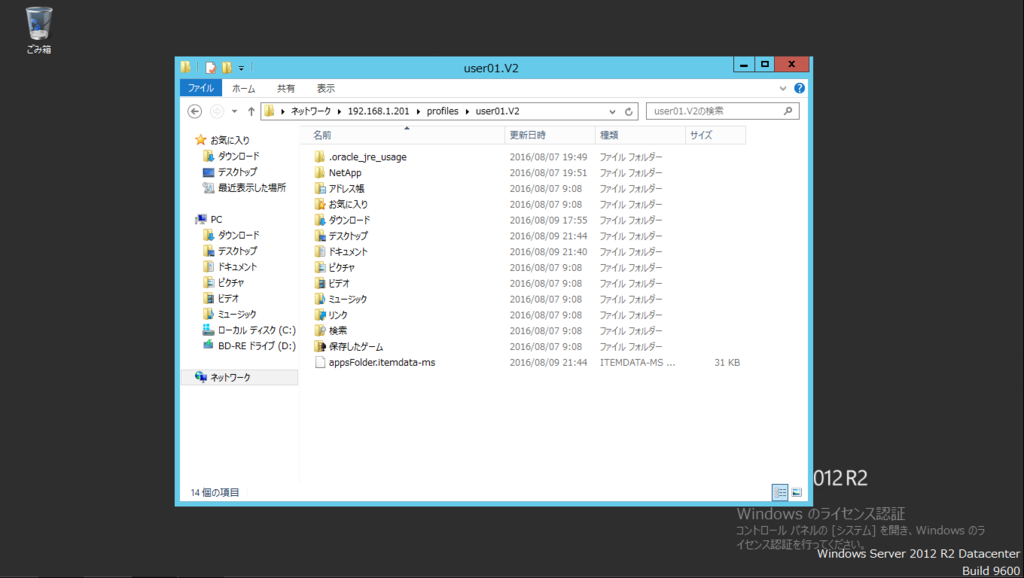This screenshot has height=578, width=1024.
Task: Select the リンク folder icon in file list
Action: 319,315
